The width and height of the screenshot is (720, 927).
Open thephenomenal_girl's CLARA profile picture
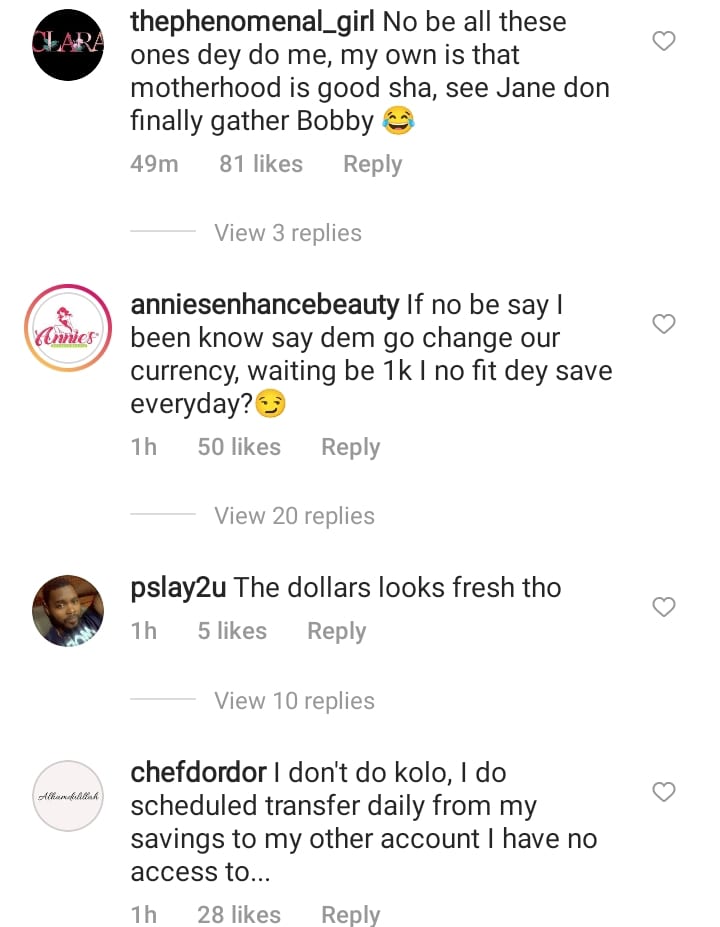(68, 44)
